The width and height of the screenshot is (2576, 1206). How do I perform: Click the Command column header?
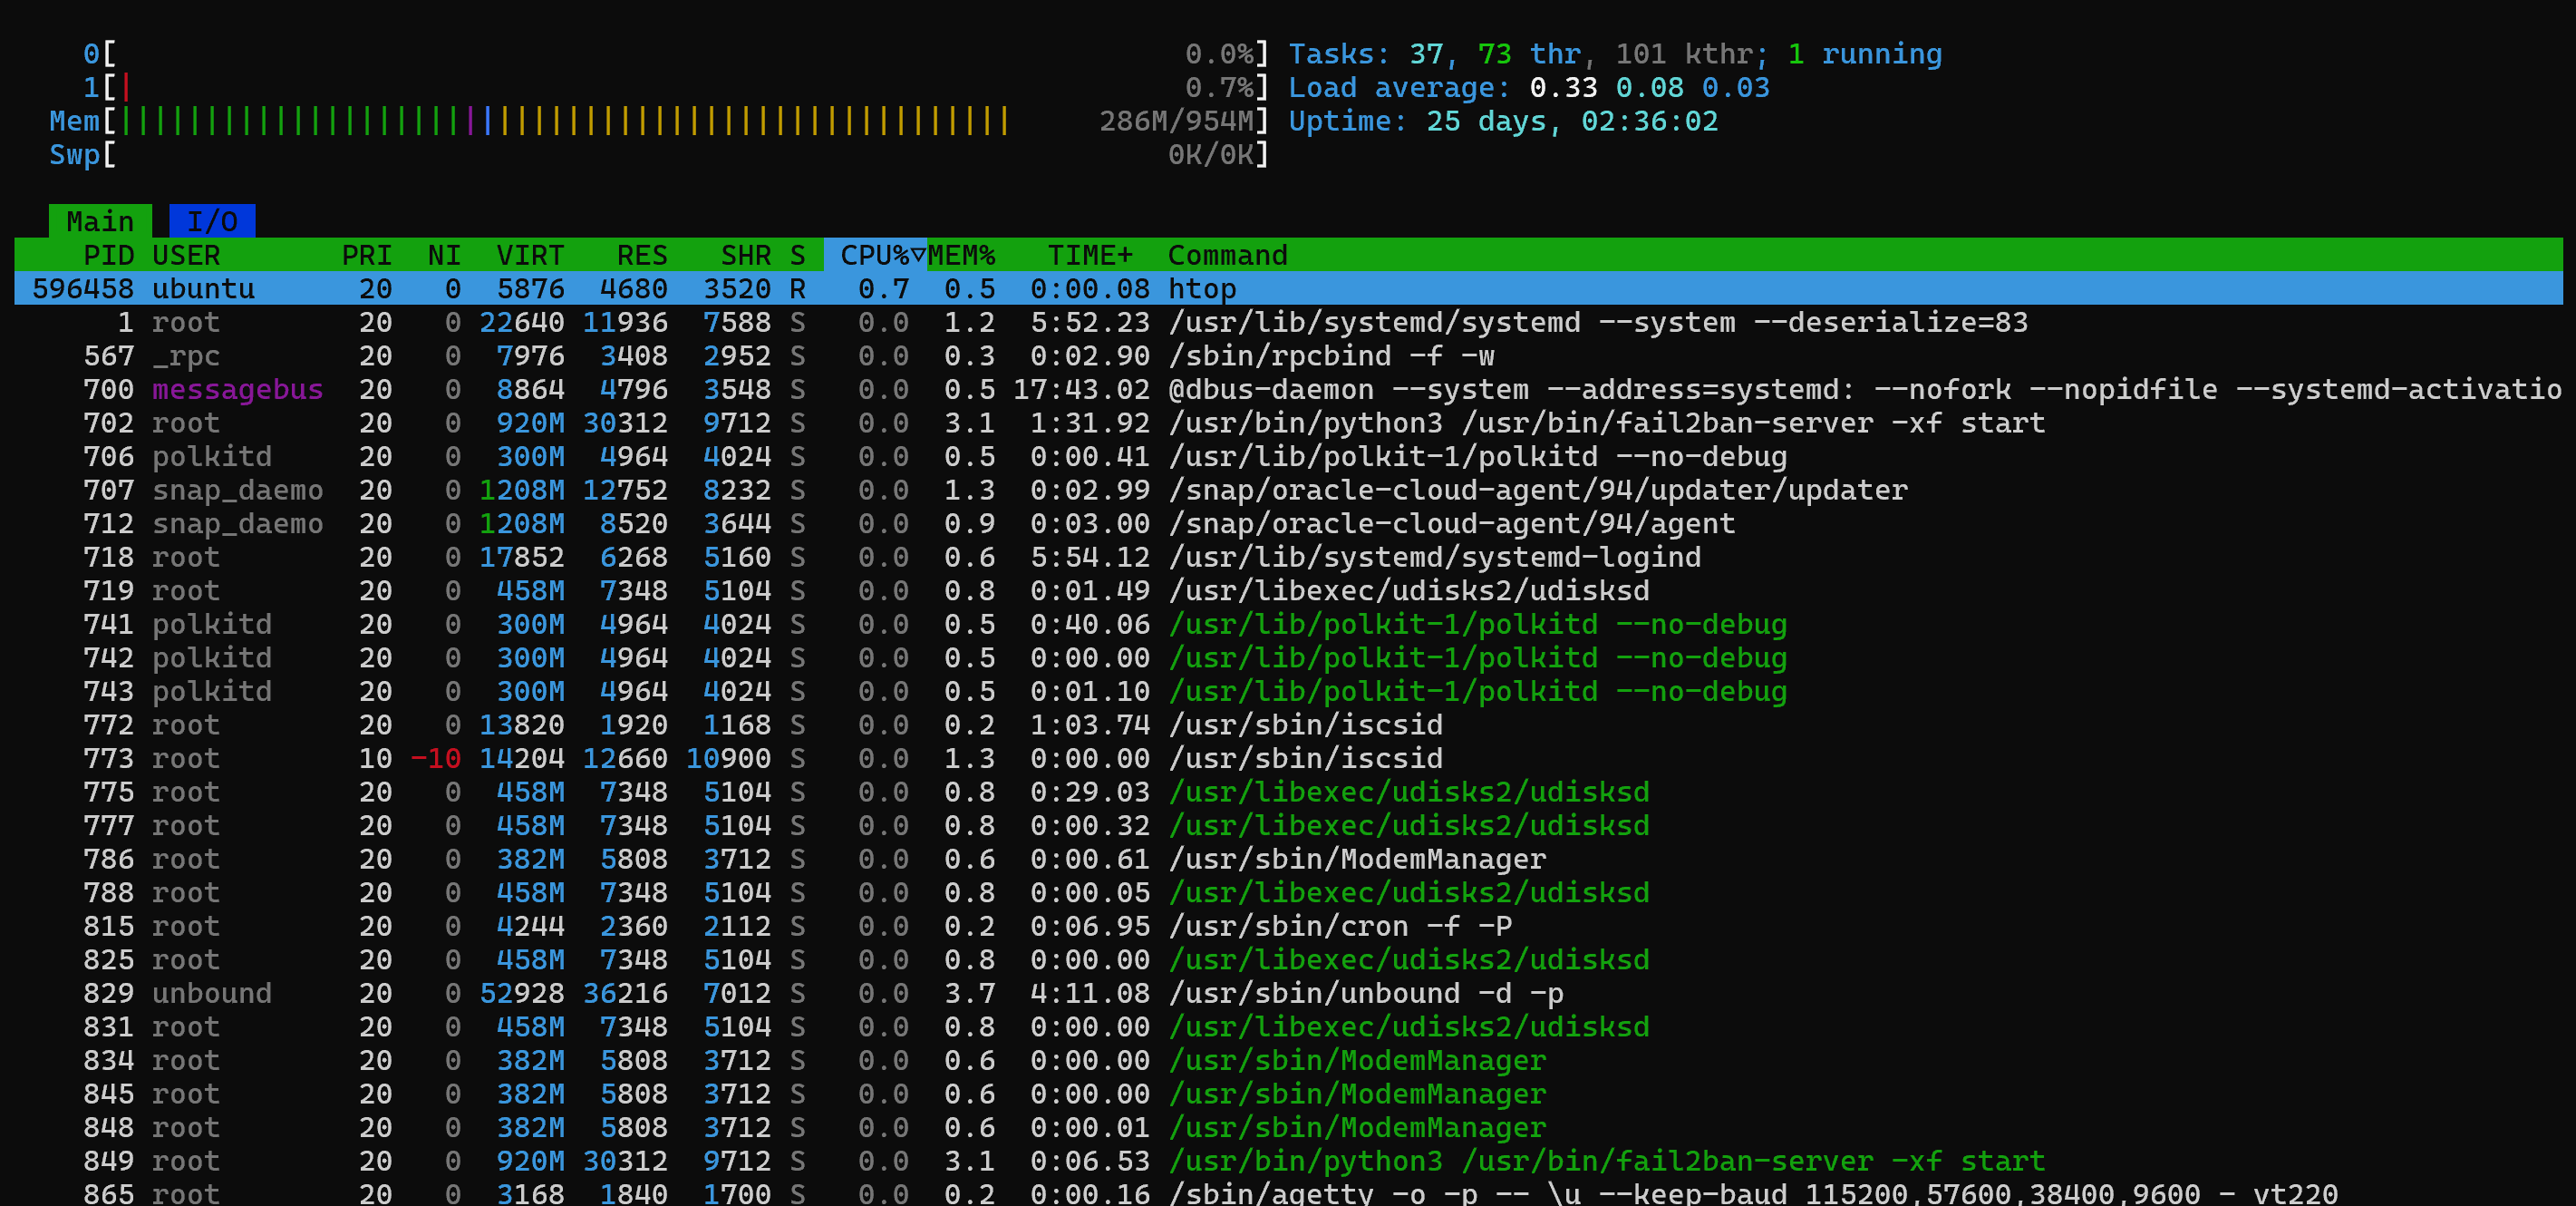[1227, 255]
